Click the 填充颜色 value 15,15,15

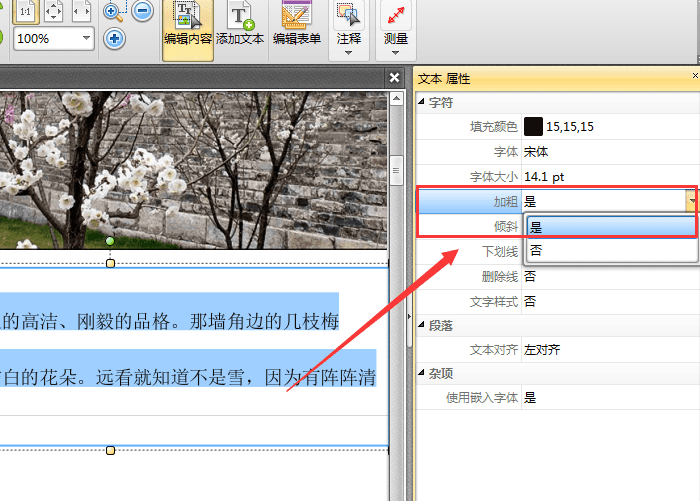(570, 127)
